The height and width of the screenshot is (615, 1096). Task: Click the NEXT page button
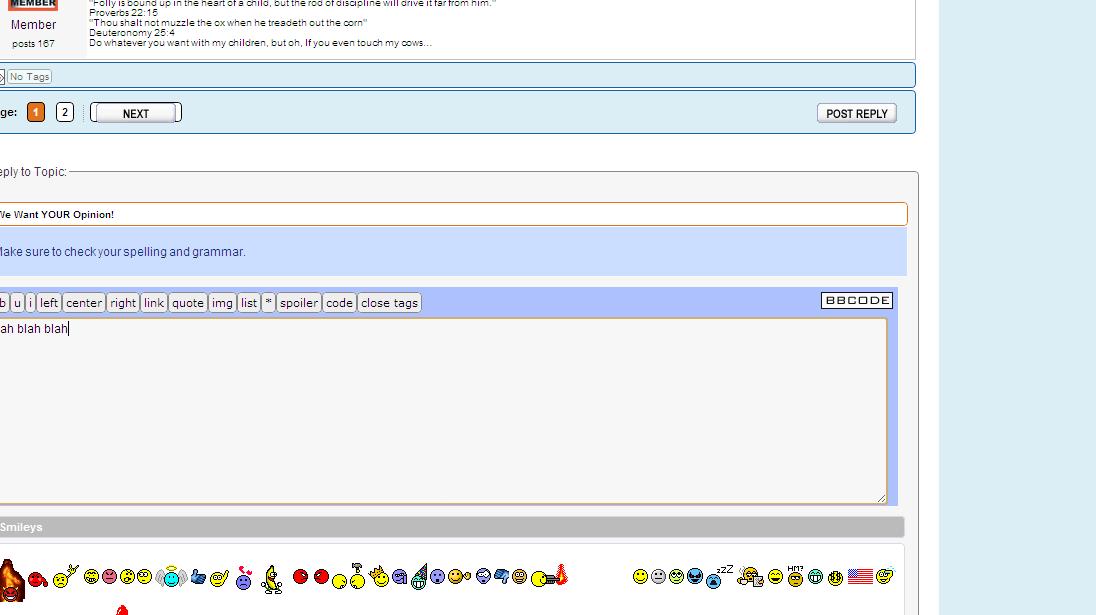pyautogui.click(x=136, y=113)
